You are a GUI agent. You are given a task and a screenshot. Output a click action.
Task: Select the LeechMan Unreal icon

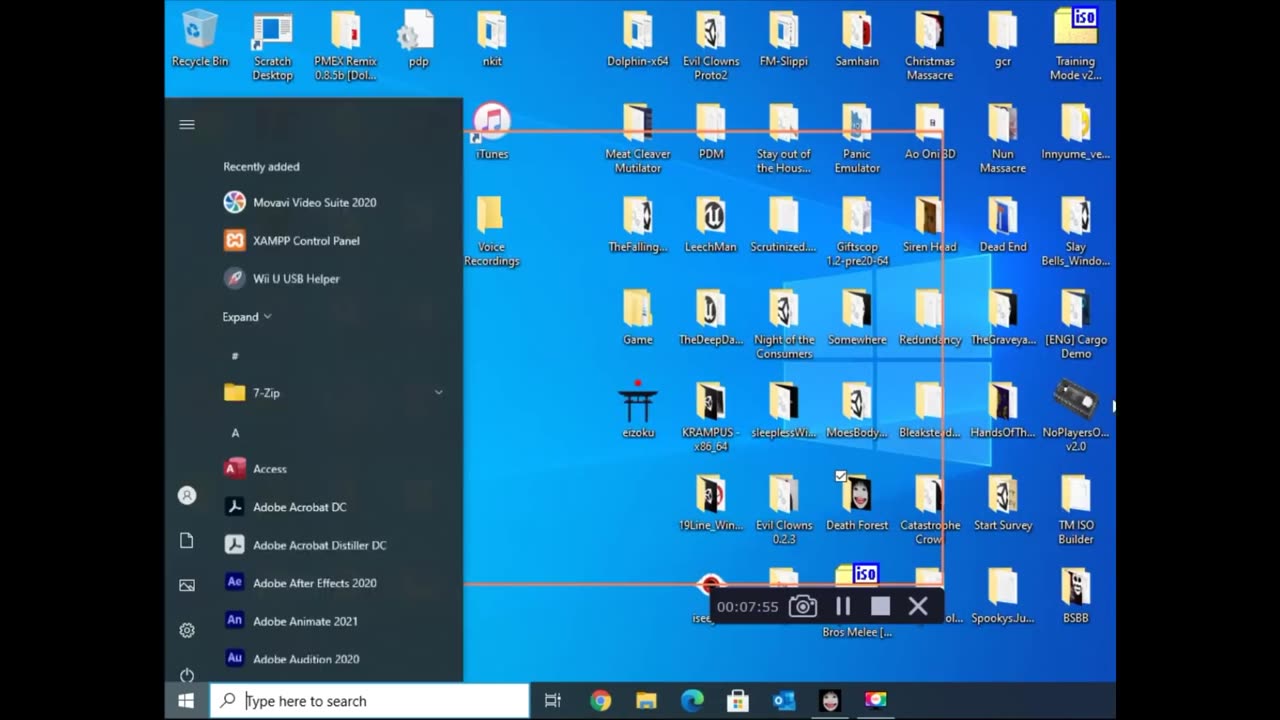(x=711, y=225)
